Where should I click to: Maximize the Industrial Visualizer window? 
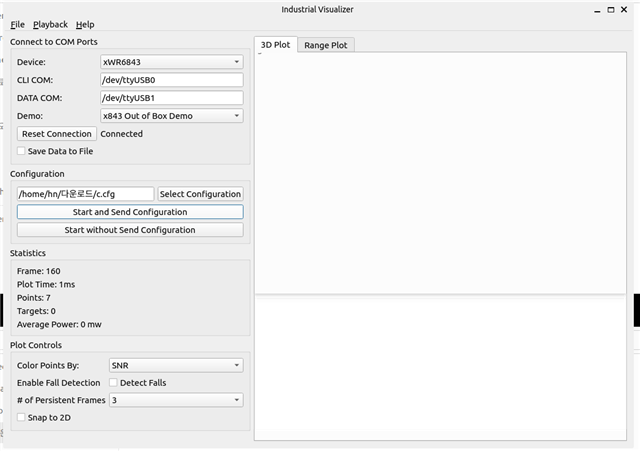coord(611,10)
